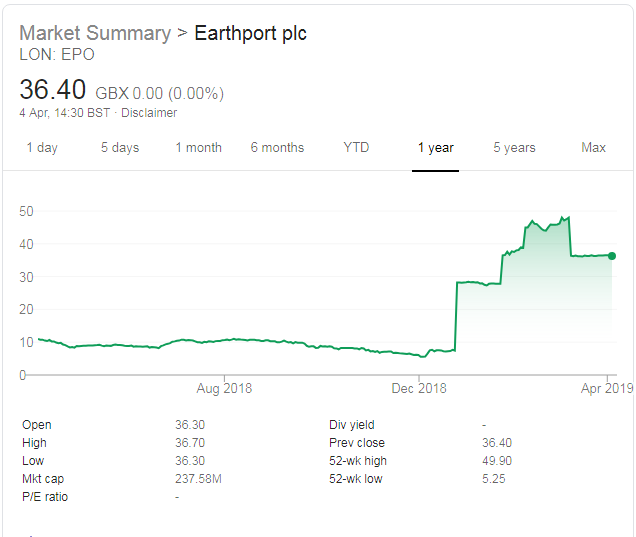This screenshot has height=537, width=636.
Task: Click the 1 year tab
Action: point(435,148)
